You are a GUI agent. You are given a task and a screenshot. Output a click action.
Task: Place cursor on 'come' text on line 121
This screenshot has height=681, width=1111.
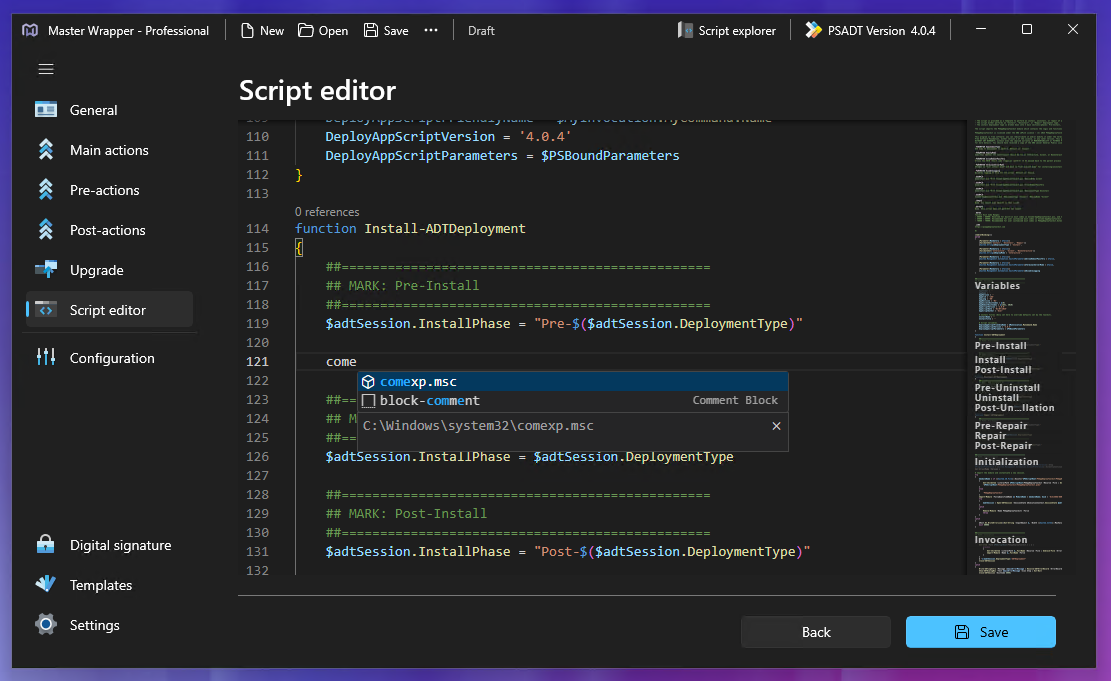(341, 361)
